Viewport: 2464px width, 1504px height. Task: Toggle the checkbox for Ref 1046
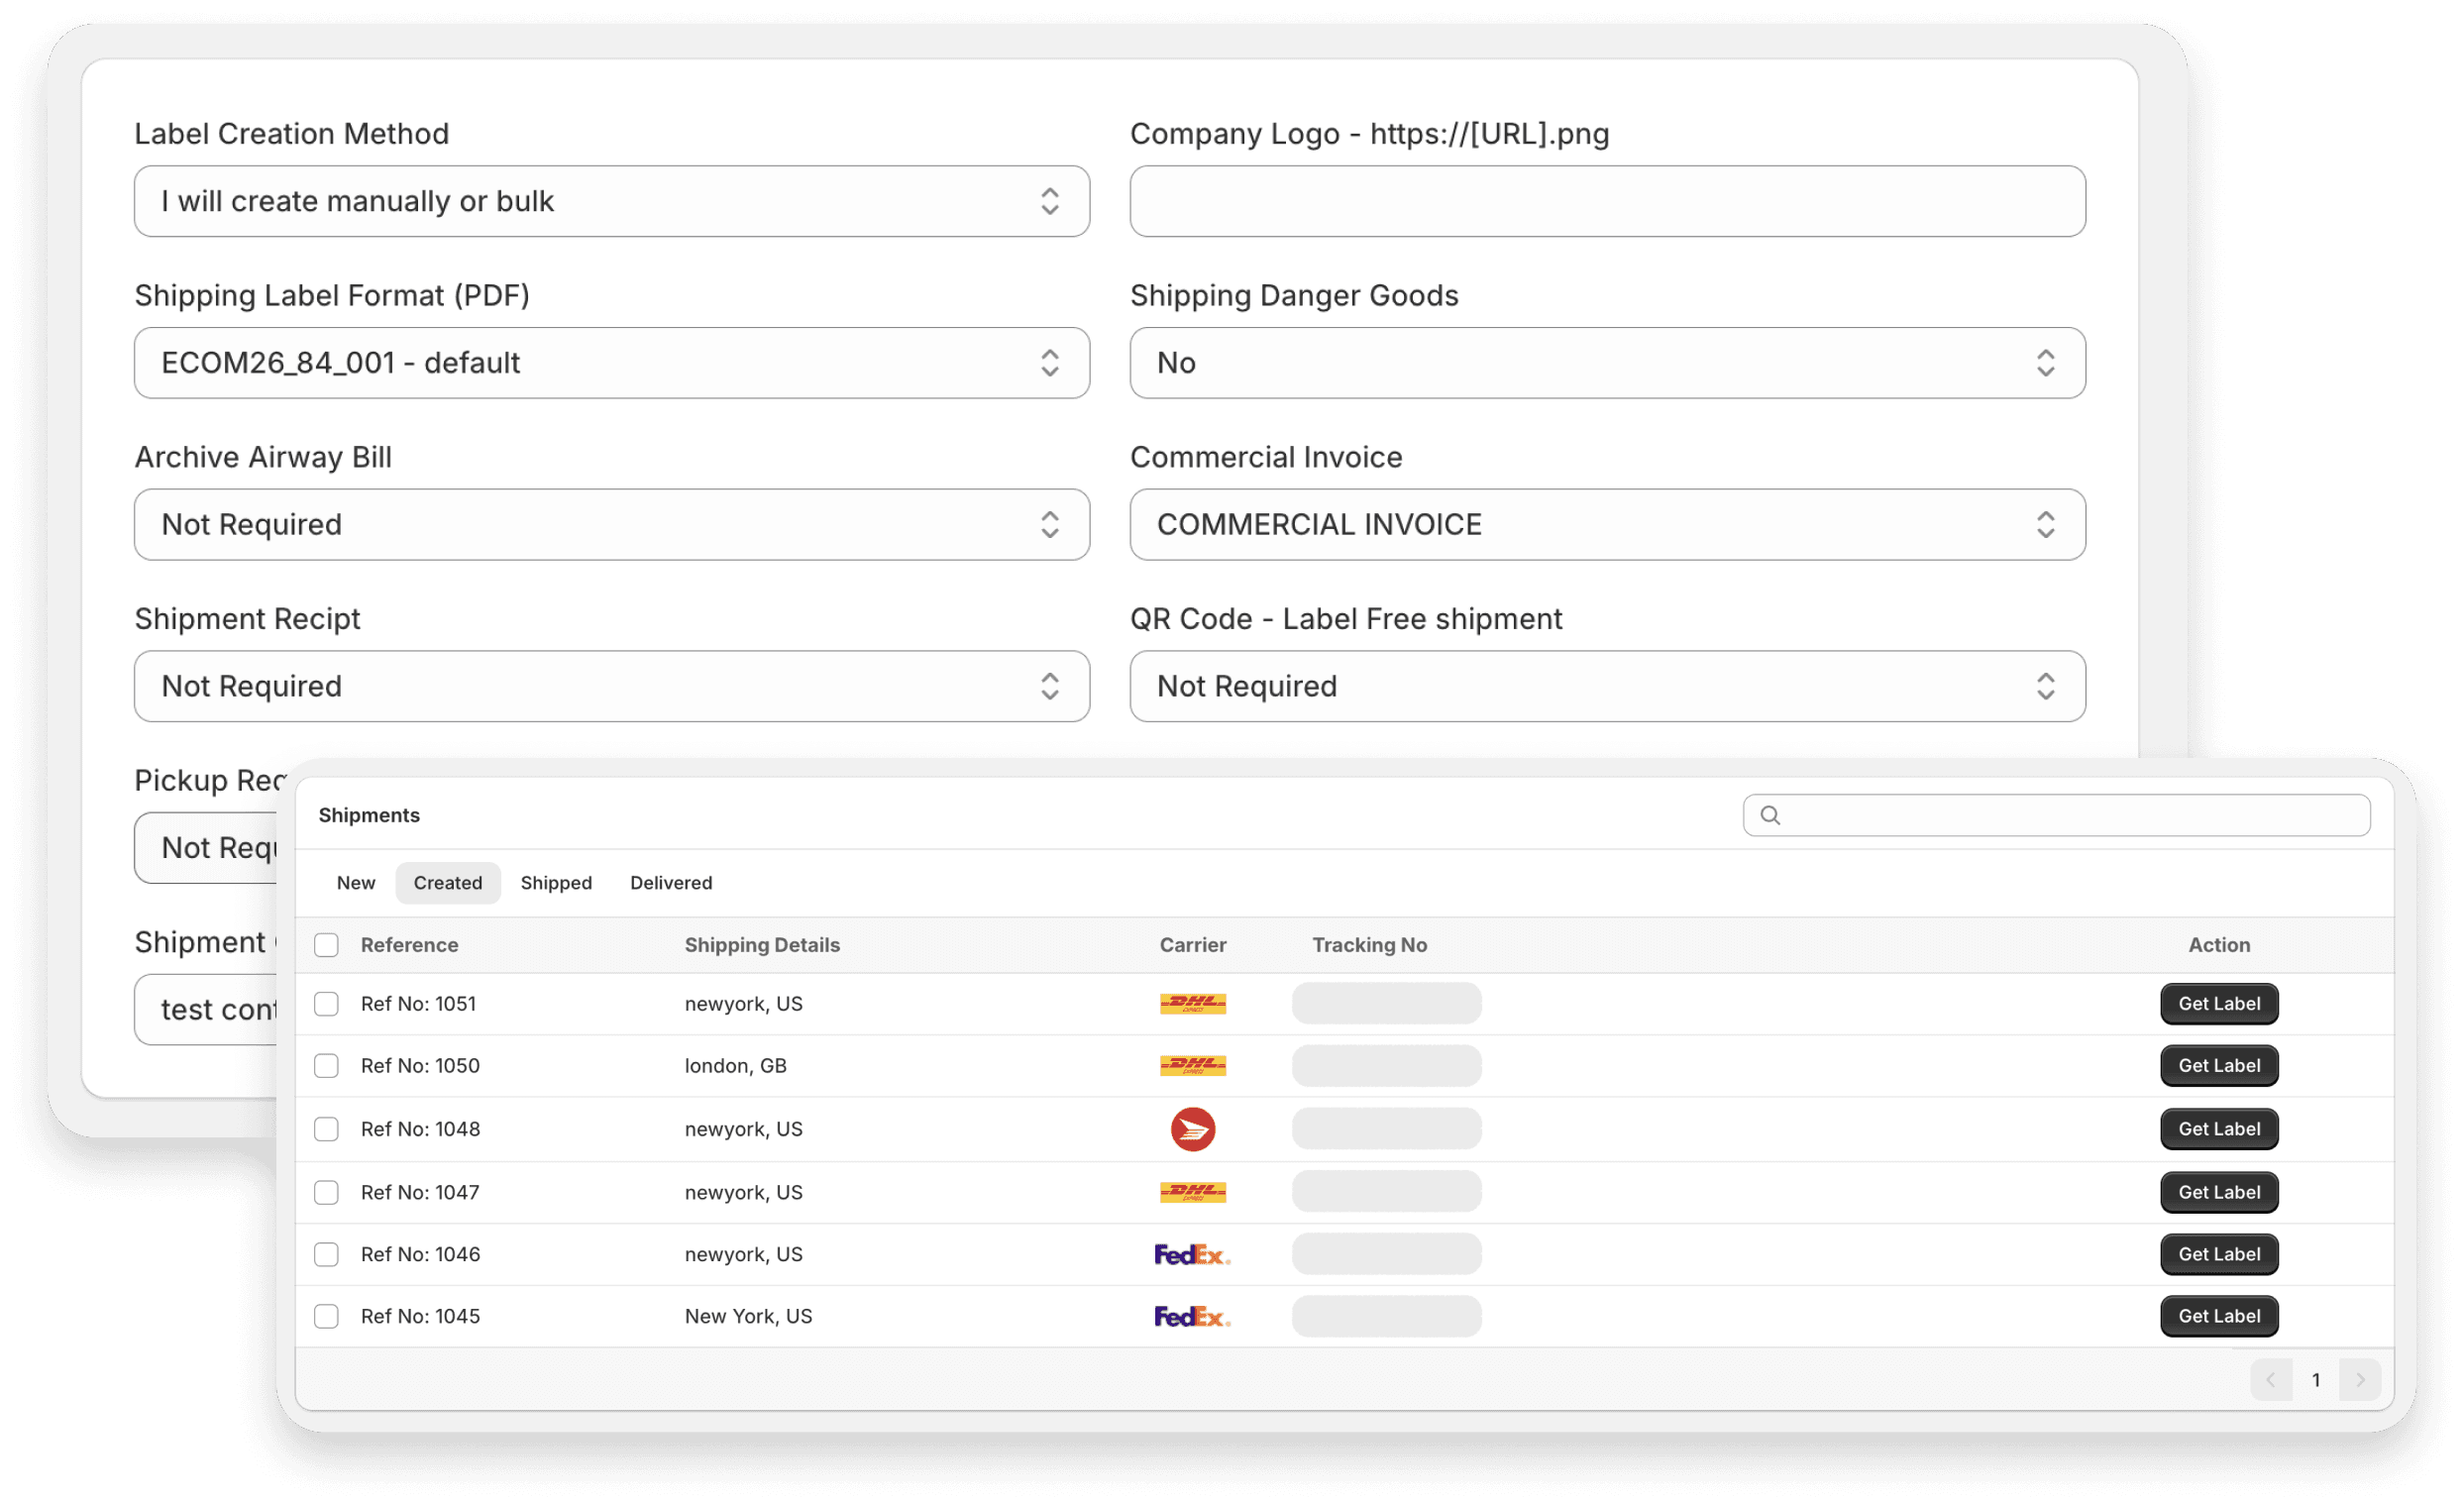[331, 1254]
